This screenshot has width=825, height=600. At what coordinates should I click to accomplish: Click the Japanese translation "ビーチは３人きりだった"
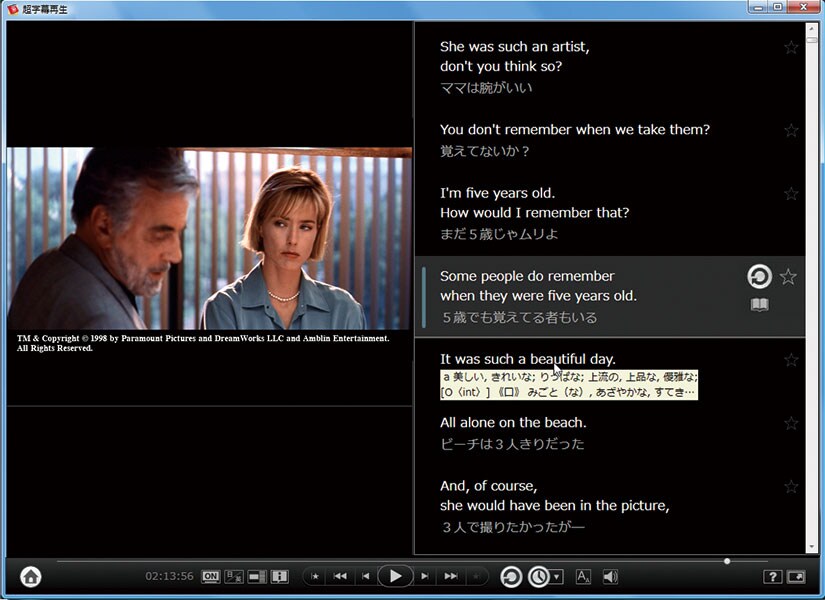coord(512,444)
